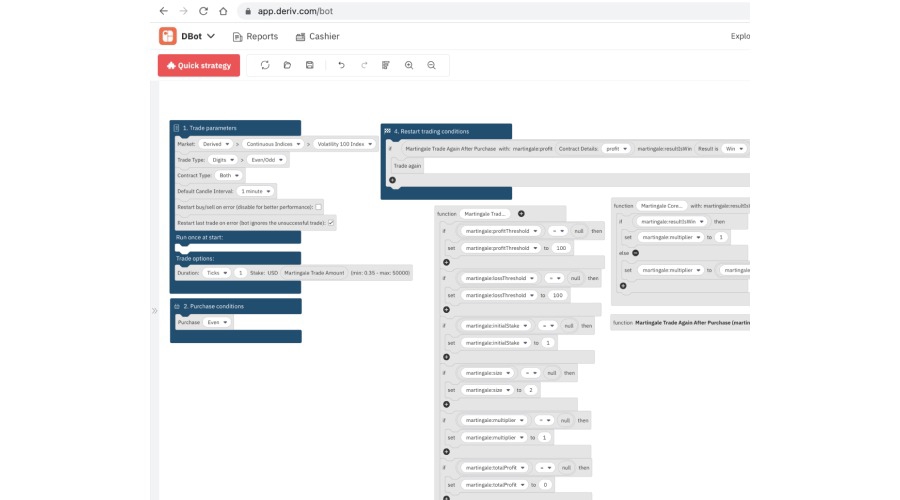Open operator dropdown in profitThreshold if block

click(x=557, y=231)
